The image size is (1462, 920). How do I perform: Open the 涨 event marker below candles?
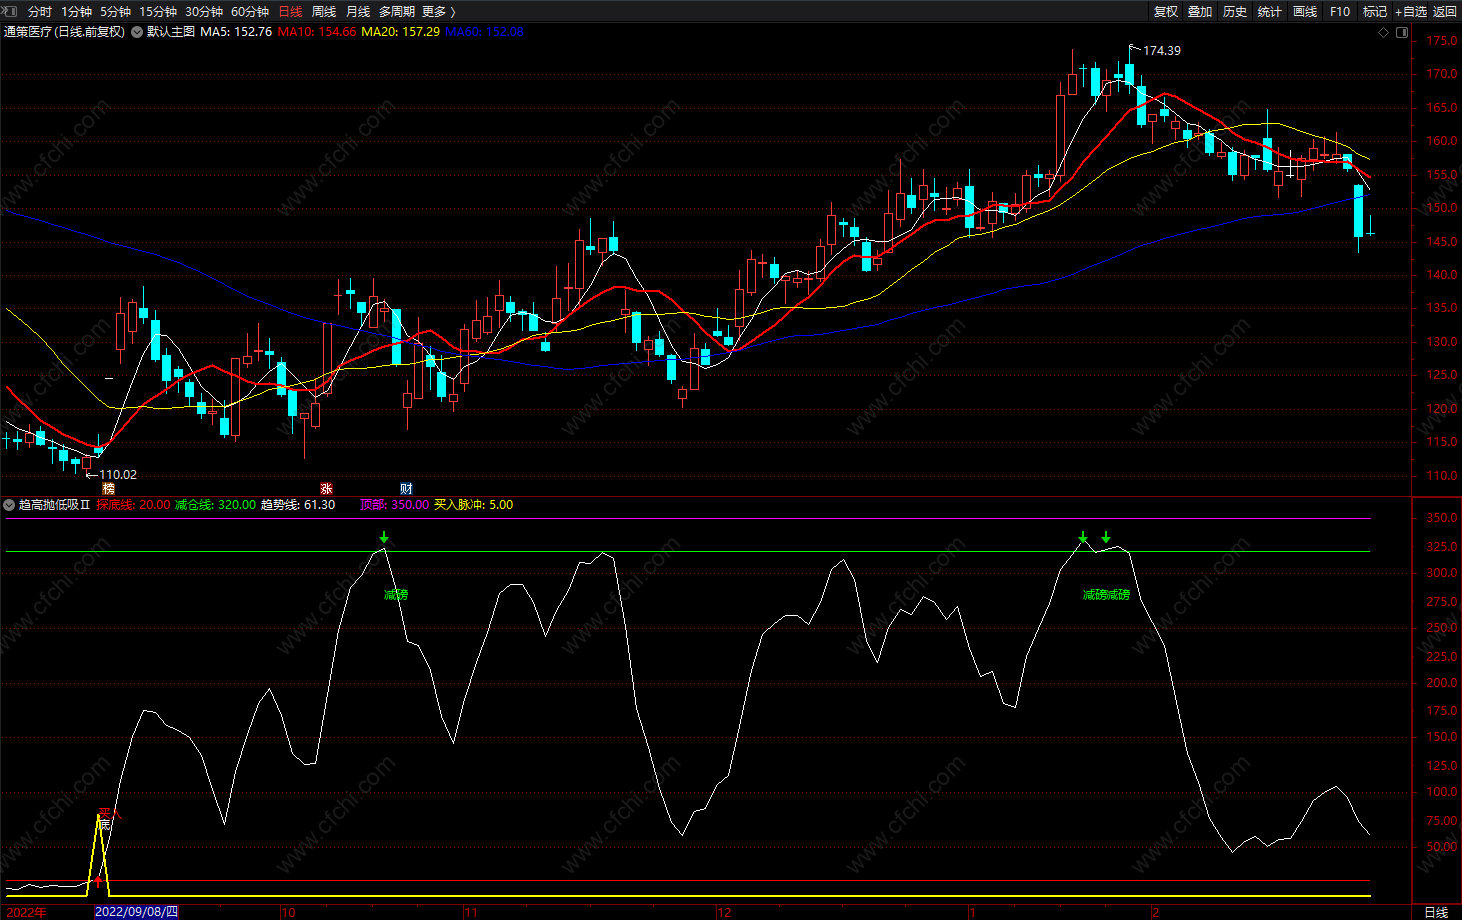tap(326, 489)
